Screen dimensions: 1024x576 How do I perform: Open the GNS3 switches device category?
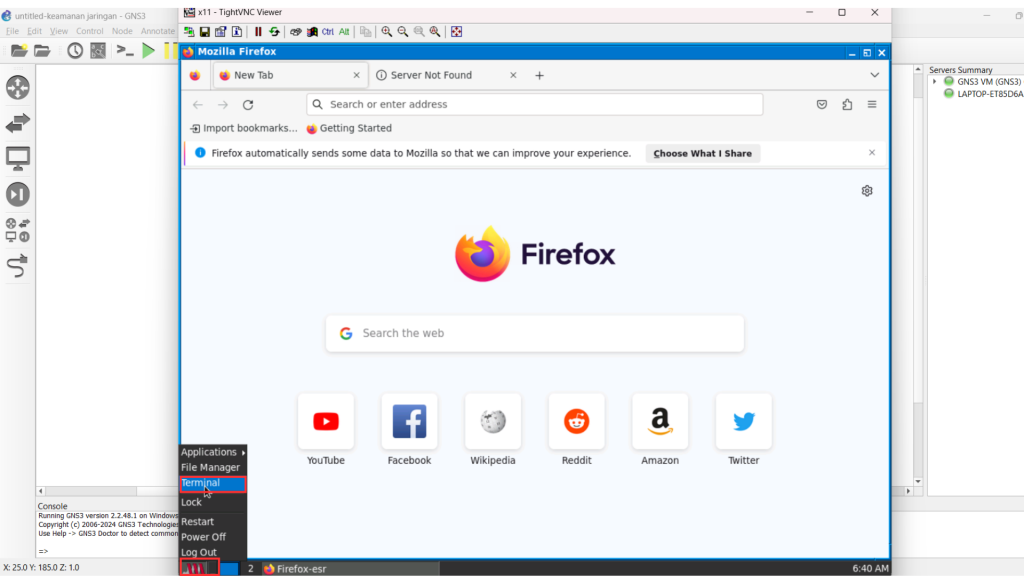click(x=18, y=123)
